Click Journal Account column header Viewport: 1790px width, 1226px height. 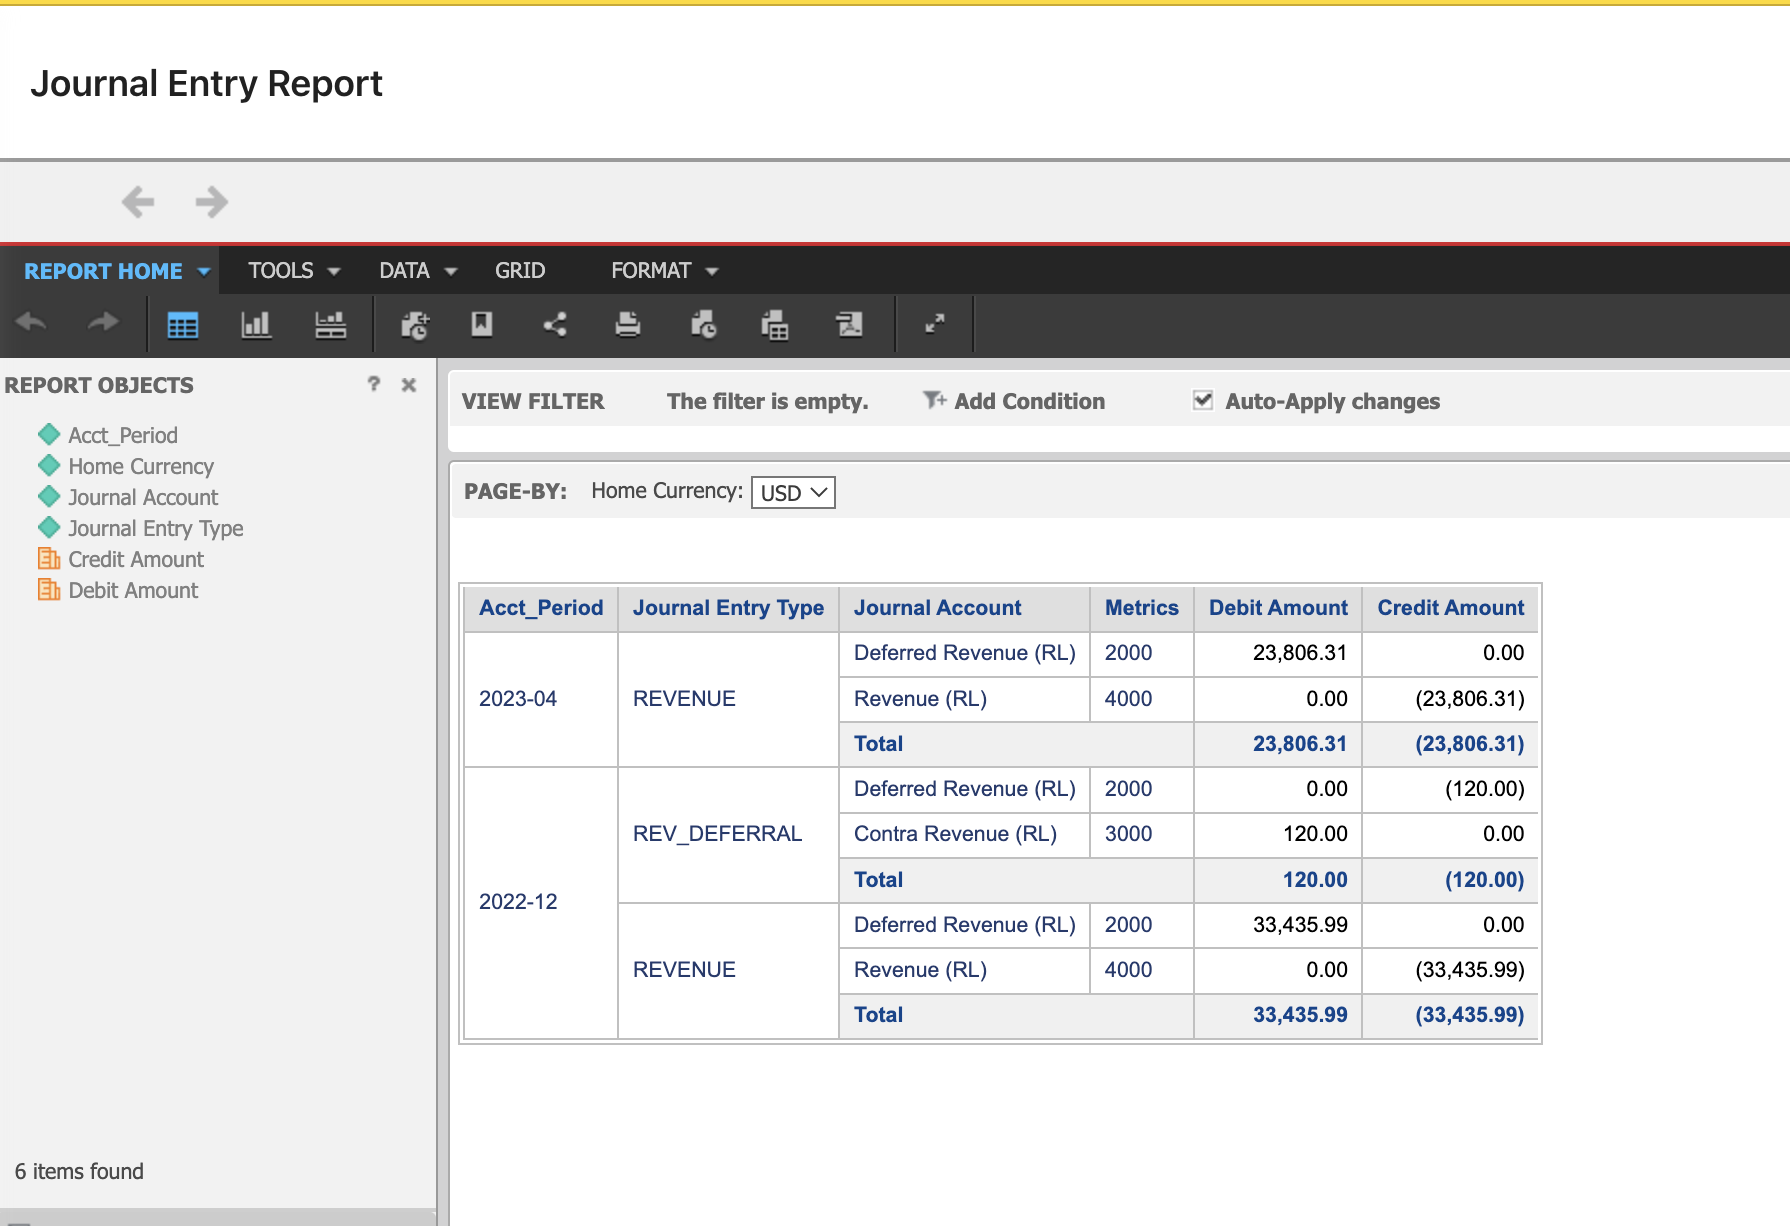pyautogui.click(x=964, y=608)
